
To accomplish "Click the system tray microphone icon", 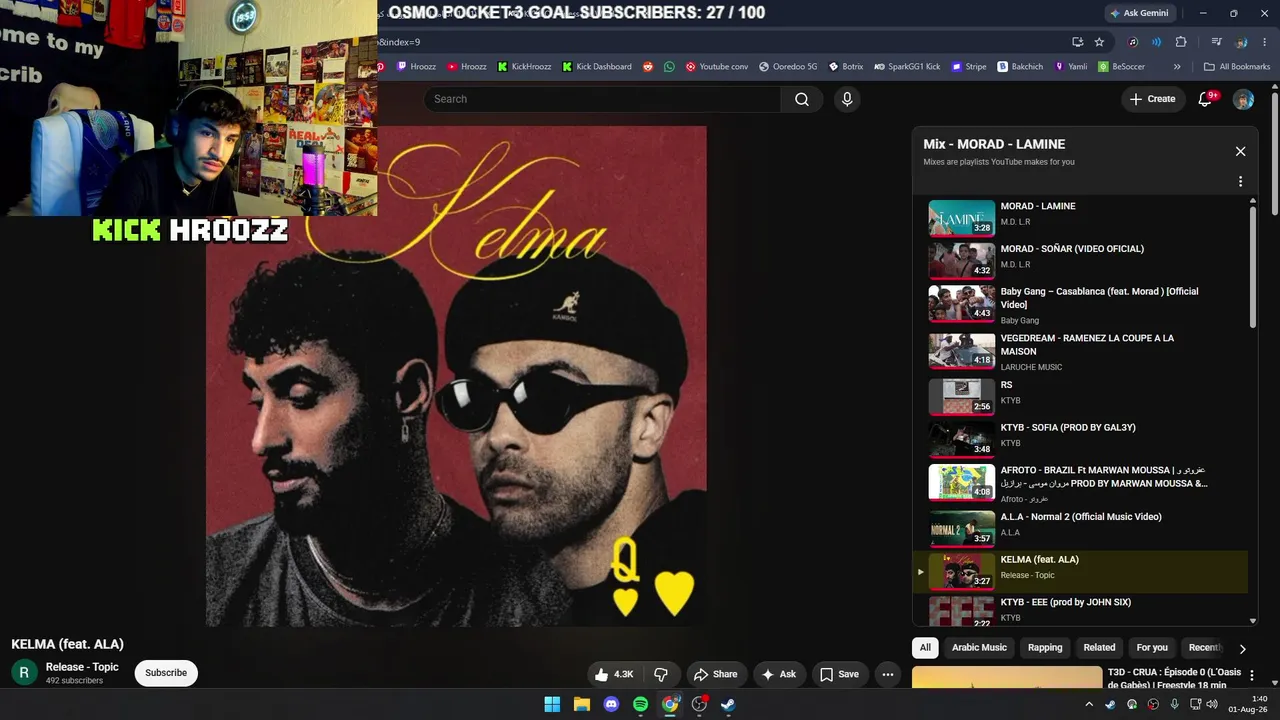I will click(1174, 704).
